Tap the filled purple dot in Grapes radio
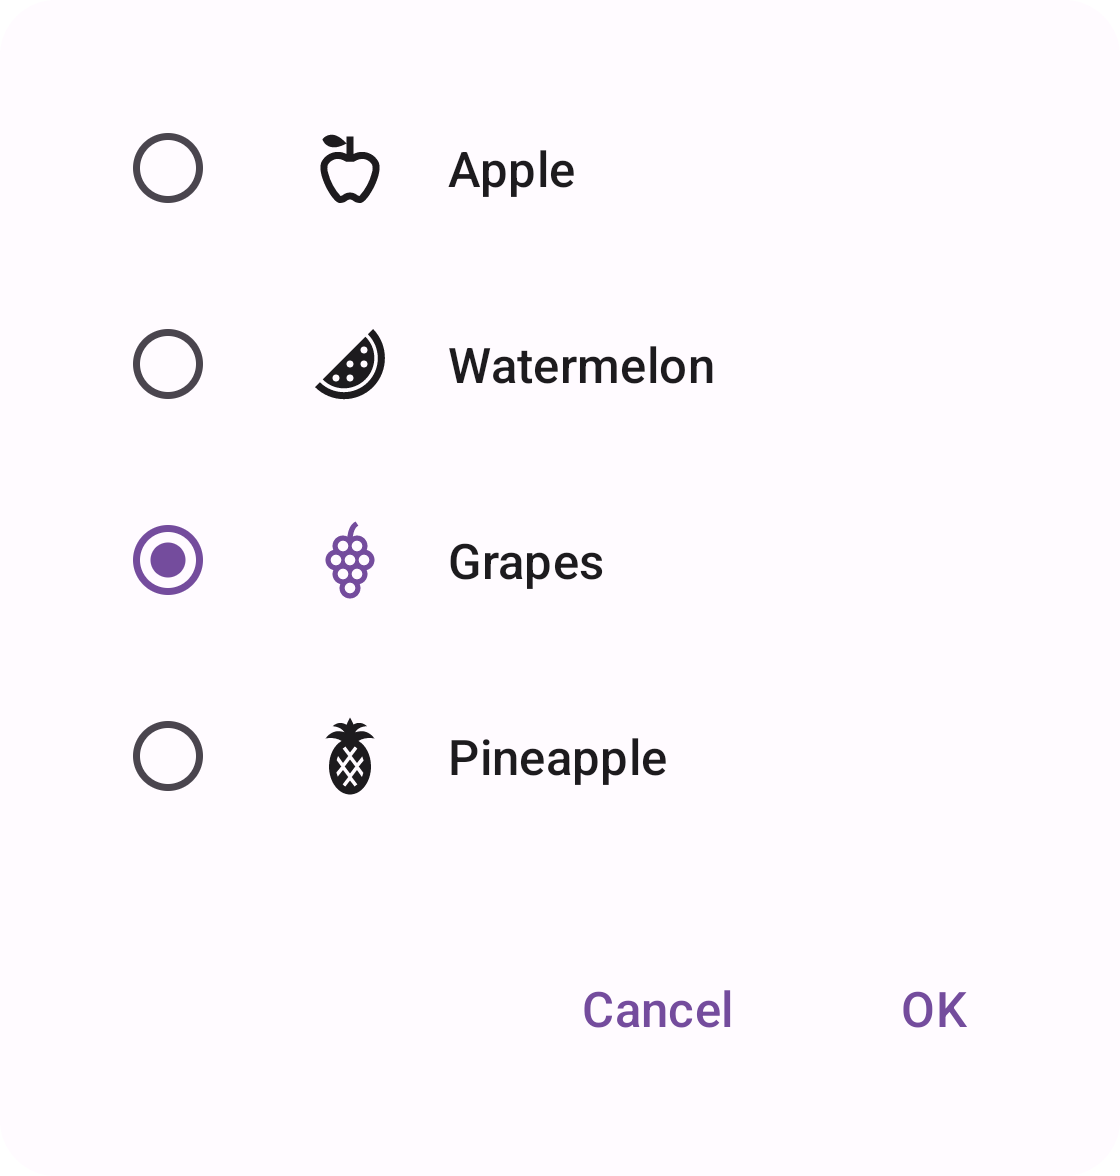 tap(168, 560)
